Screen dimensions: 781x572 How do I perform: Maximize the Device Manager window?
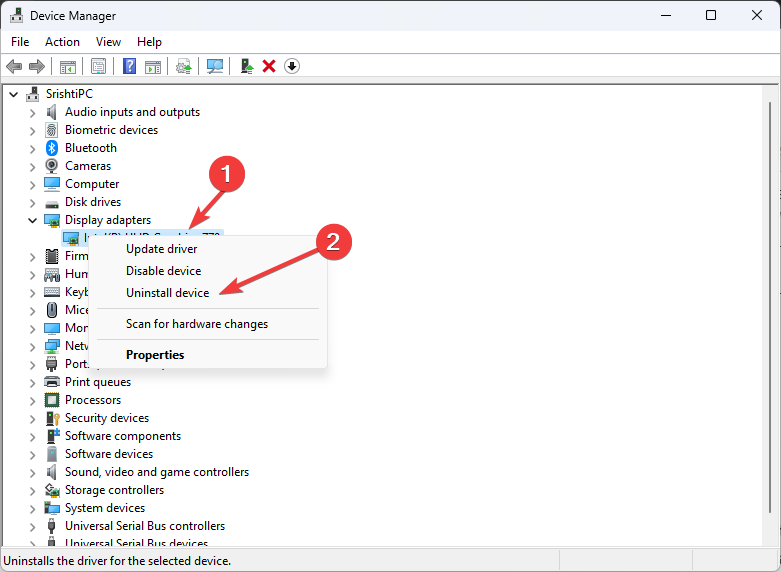[711, 15]
